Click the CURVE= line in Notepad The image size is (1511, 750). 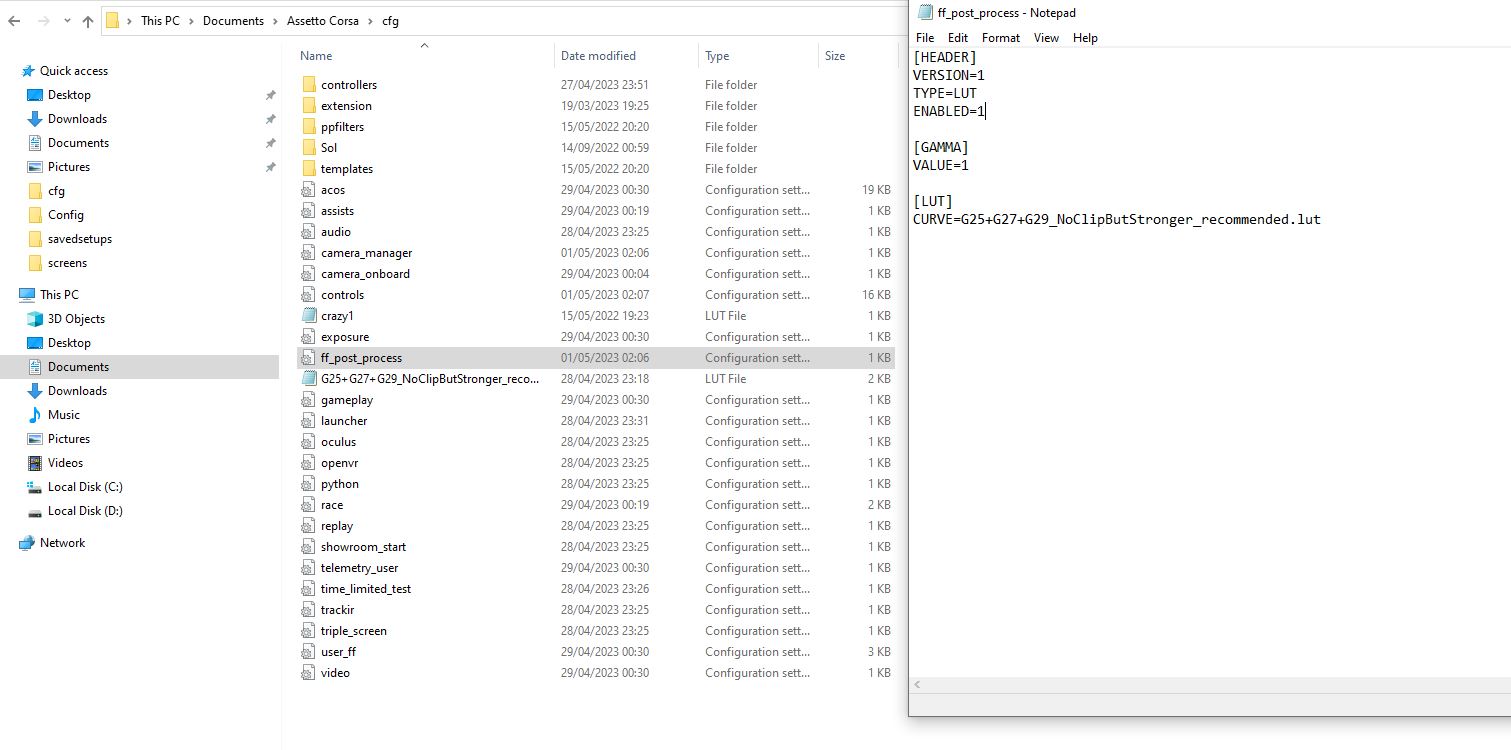[1116, 219]
